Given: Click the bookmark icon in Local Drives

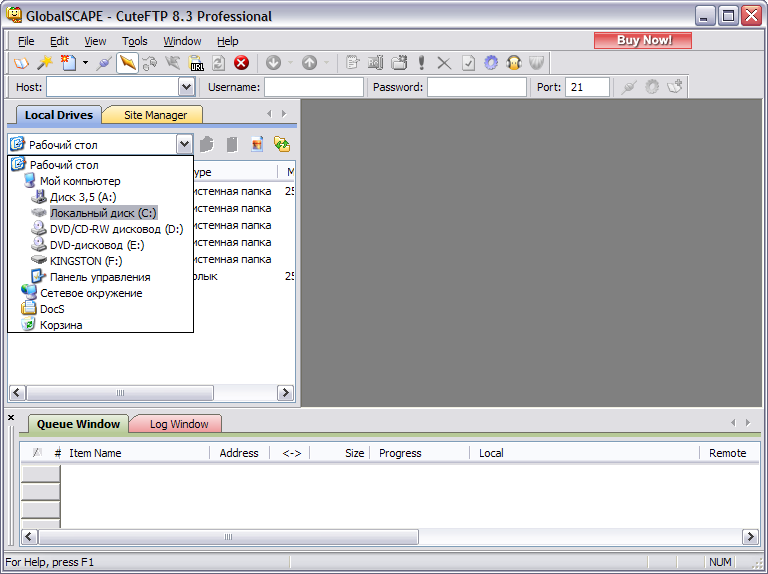Looking at the screenshot, I should point(257,144).
